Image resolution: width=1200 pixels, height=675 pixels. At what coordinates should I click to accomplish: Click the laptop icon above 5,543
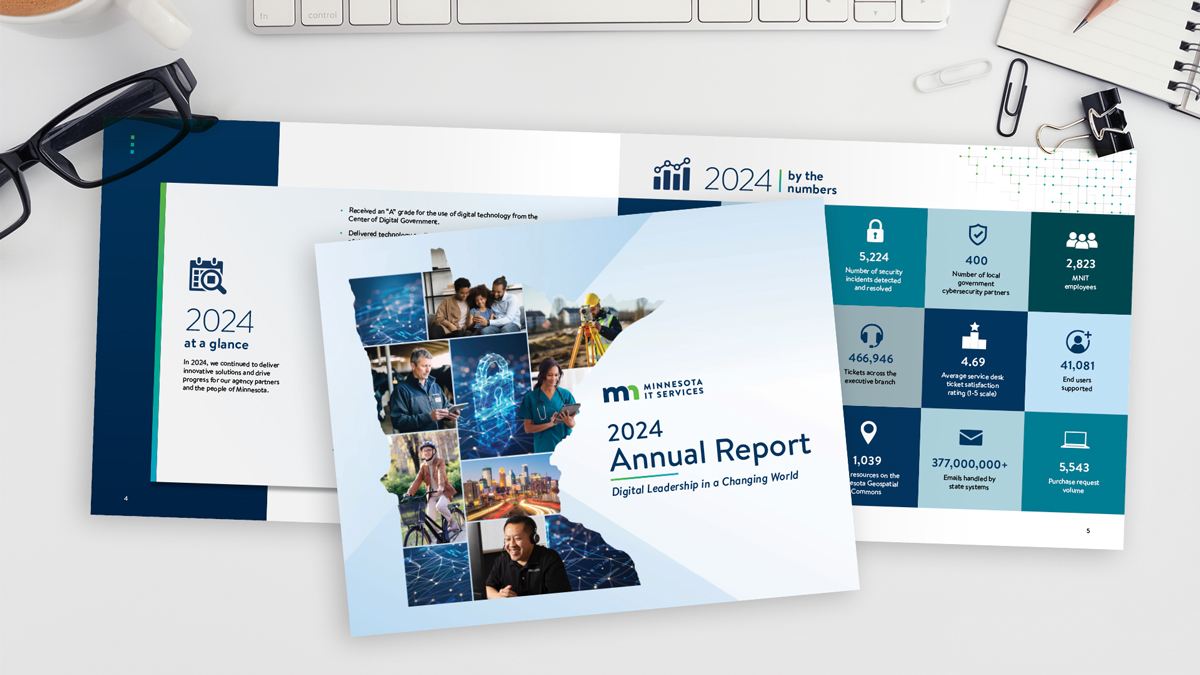1074,440
